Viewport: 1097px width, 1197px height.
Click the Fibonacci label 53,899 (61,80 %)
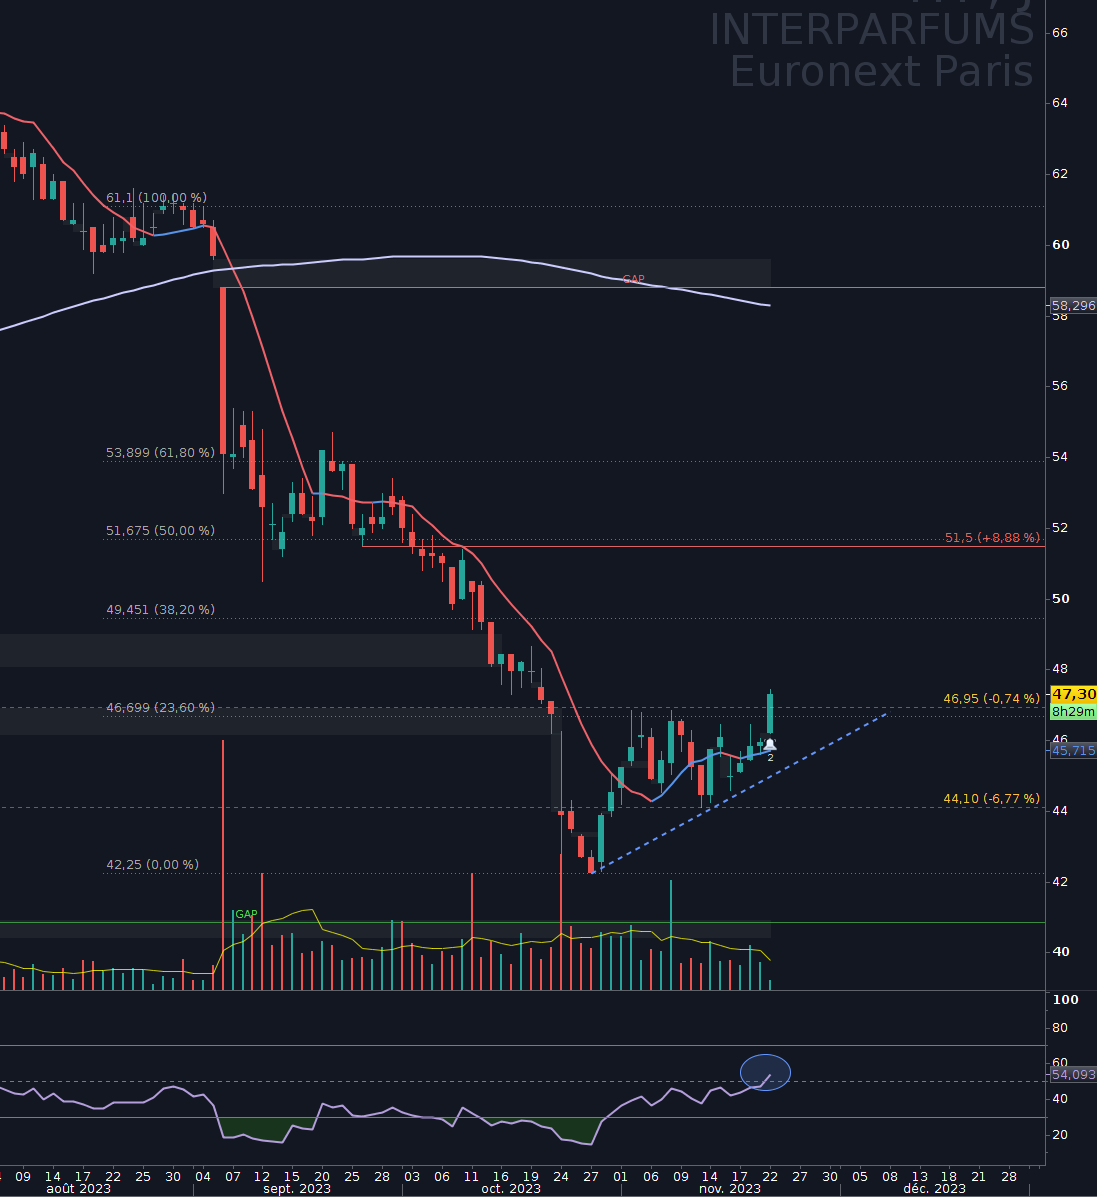(x=160, y=453)
